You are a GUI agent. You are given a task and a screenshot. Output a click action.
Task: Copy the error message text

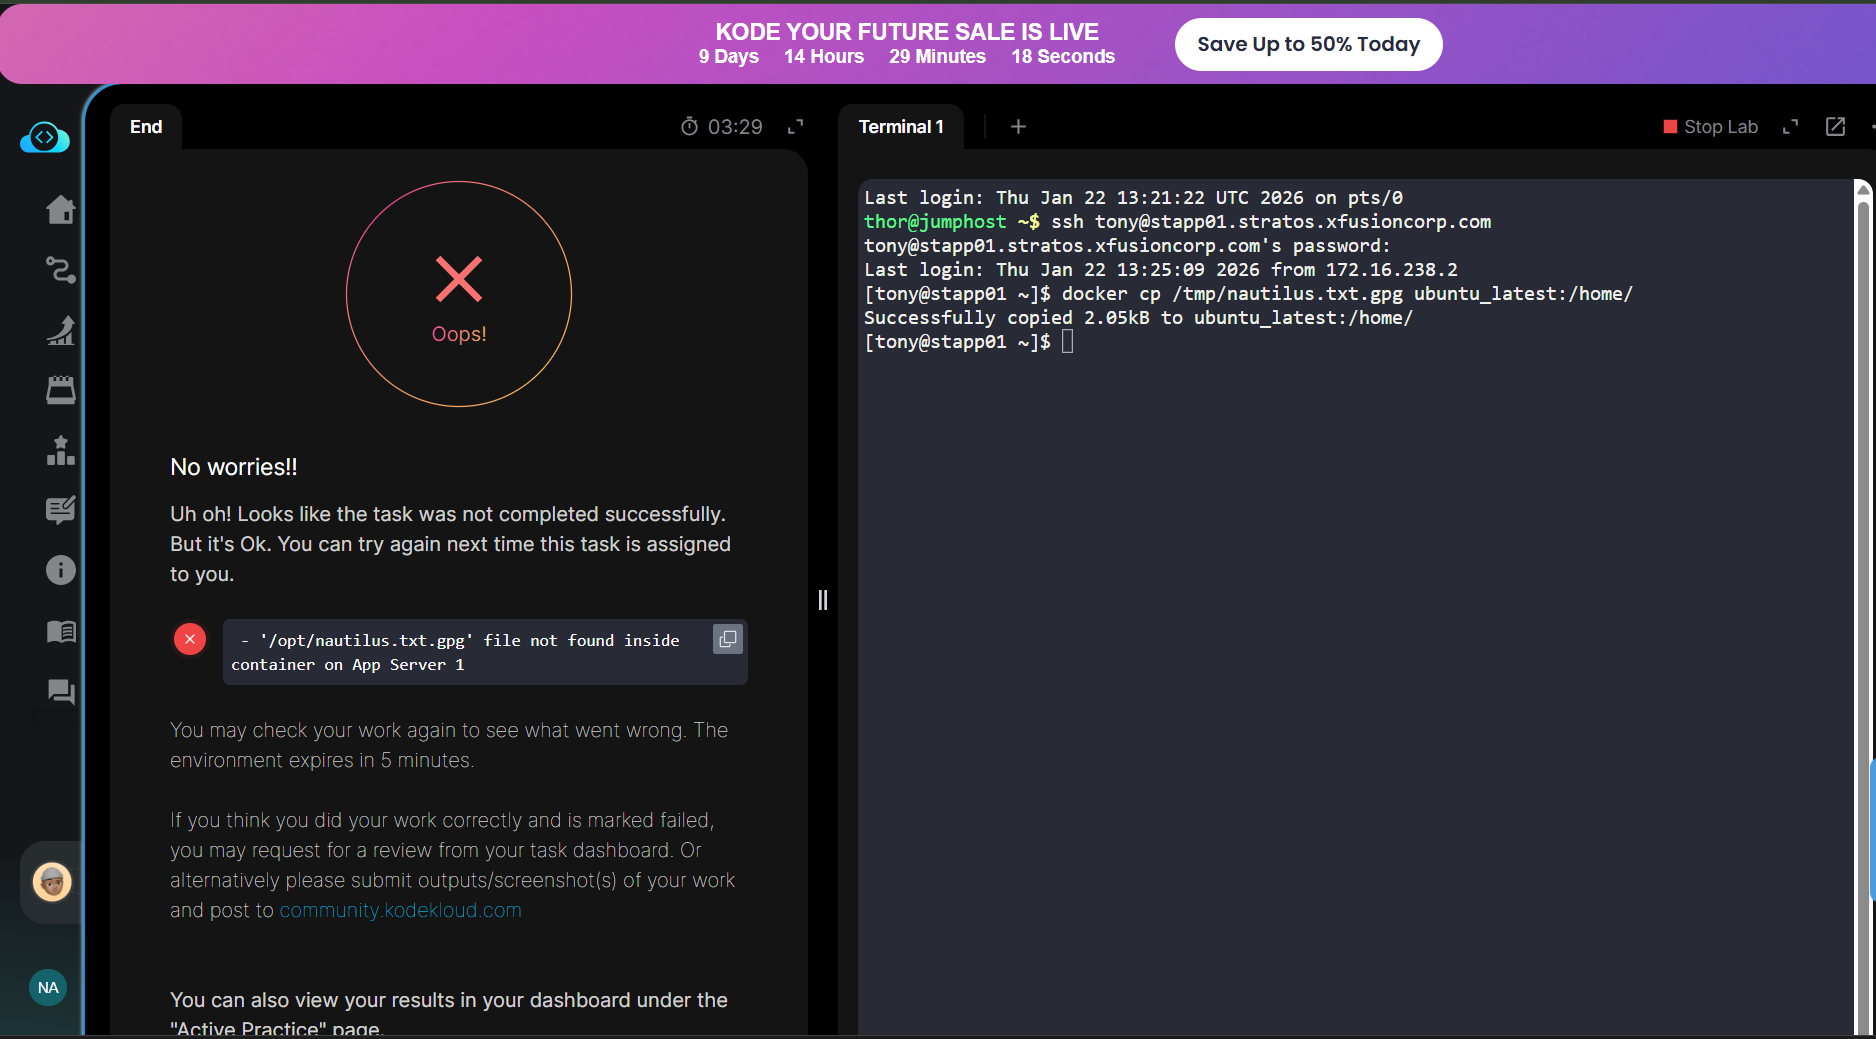click(x=728, y=638)
